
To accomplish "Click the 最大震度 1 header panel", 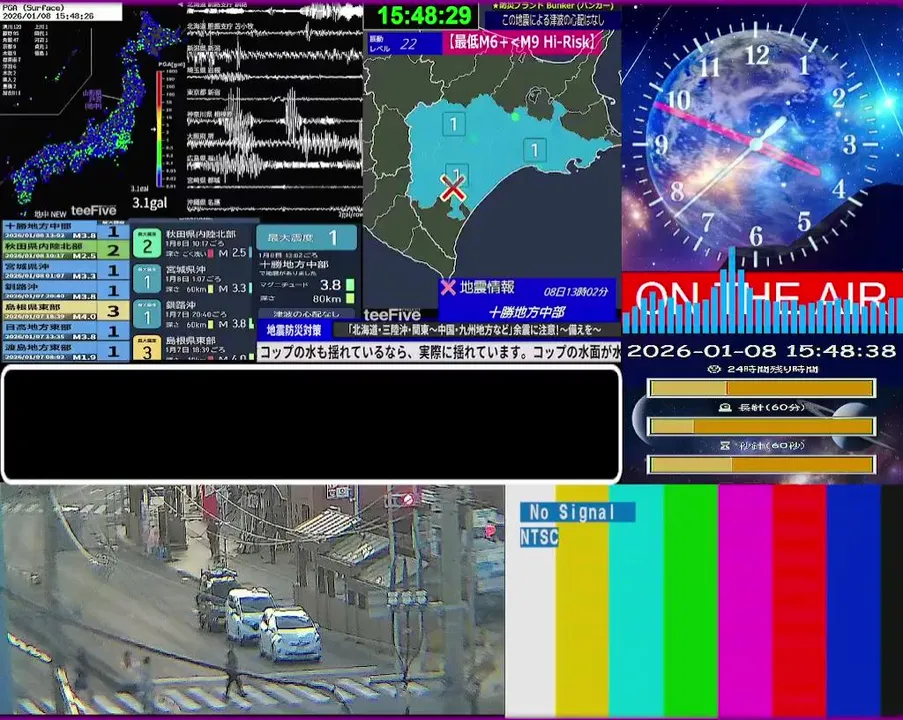I will coord(306,237).
